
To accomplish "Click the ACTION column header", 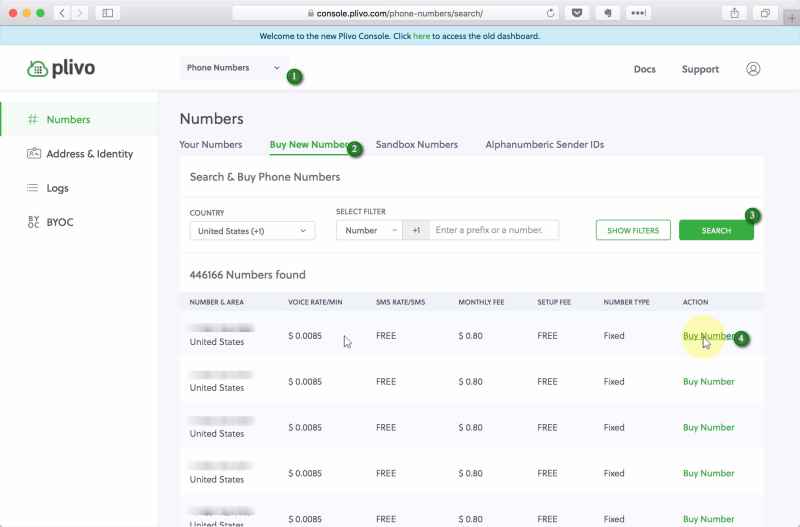I will (695, 302).
